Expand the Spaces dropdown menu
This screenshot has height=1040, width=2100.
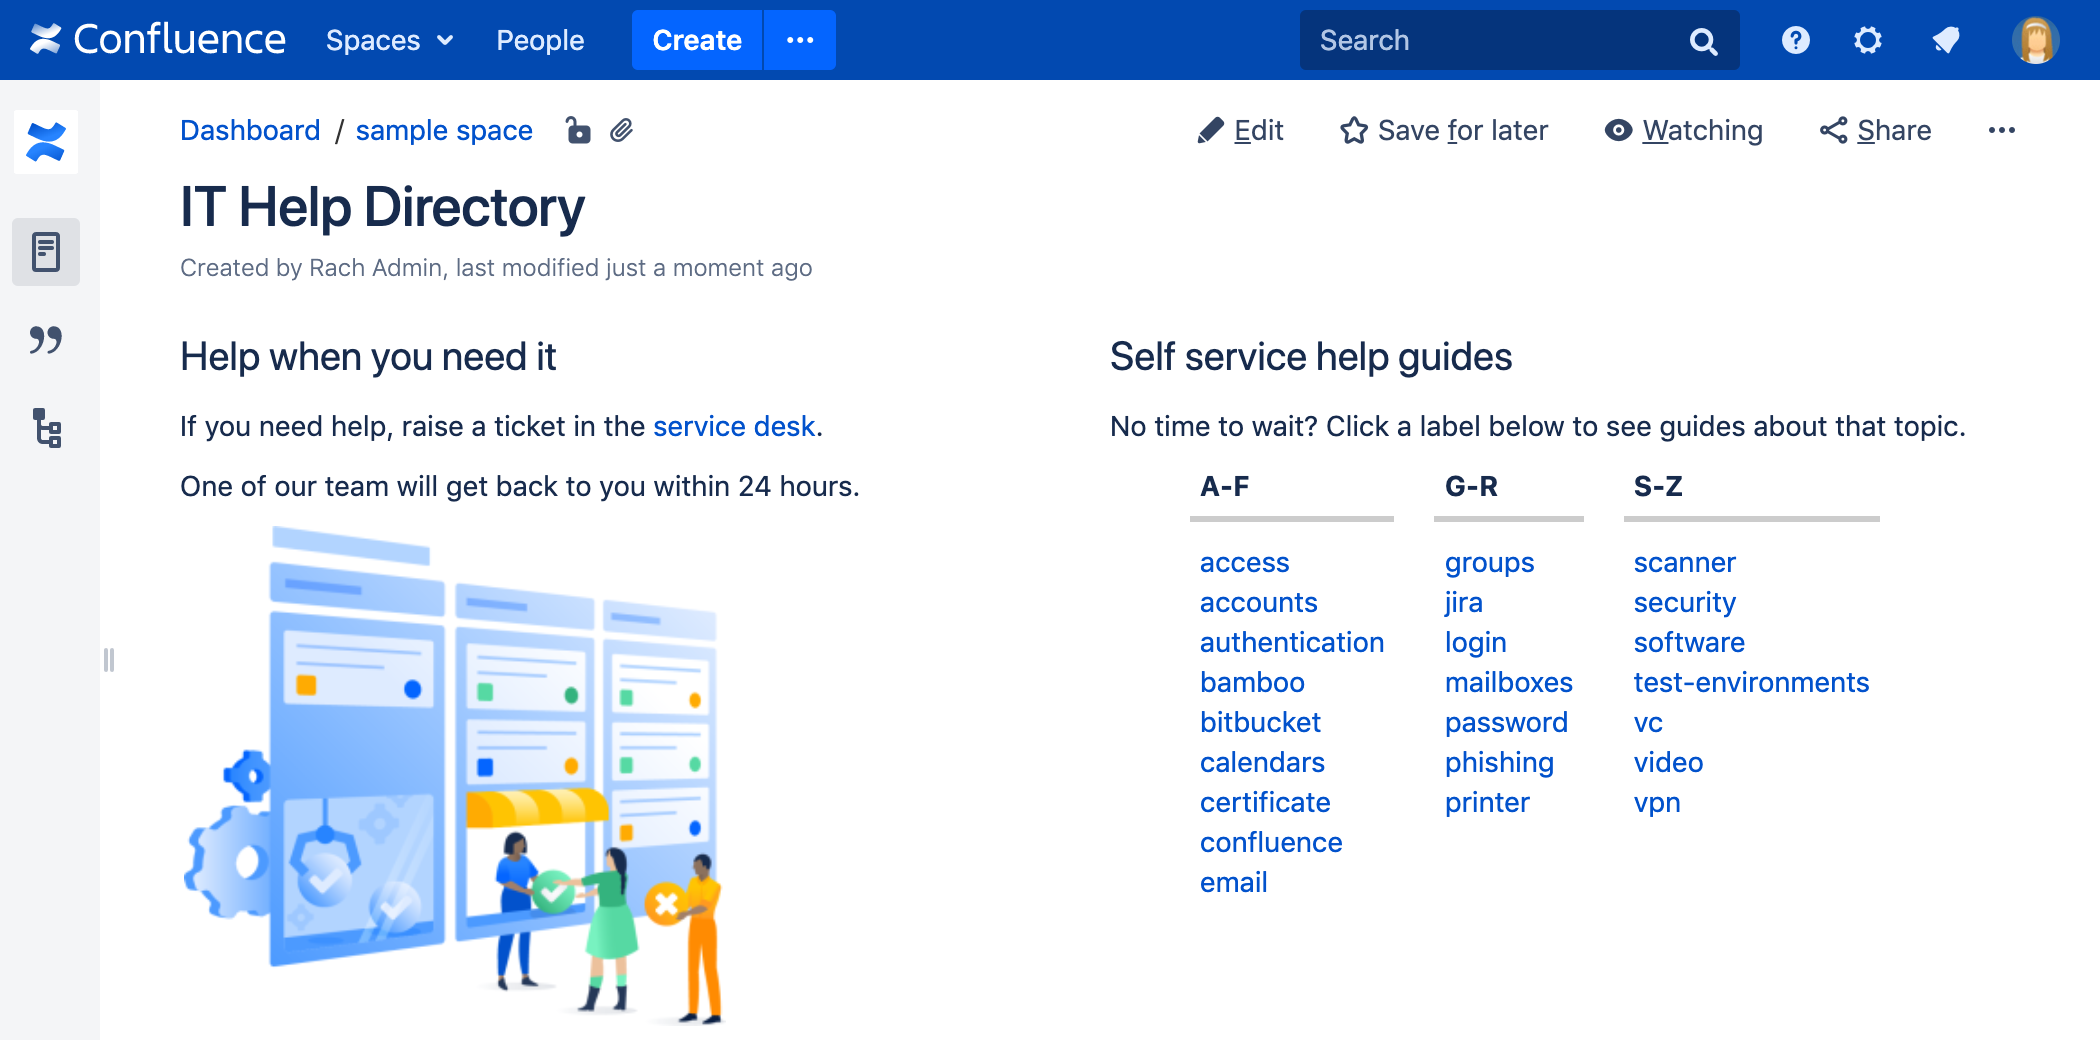pos(389,40)
